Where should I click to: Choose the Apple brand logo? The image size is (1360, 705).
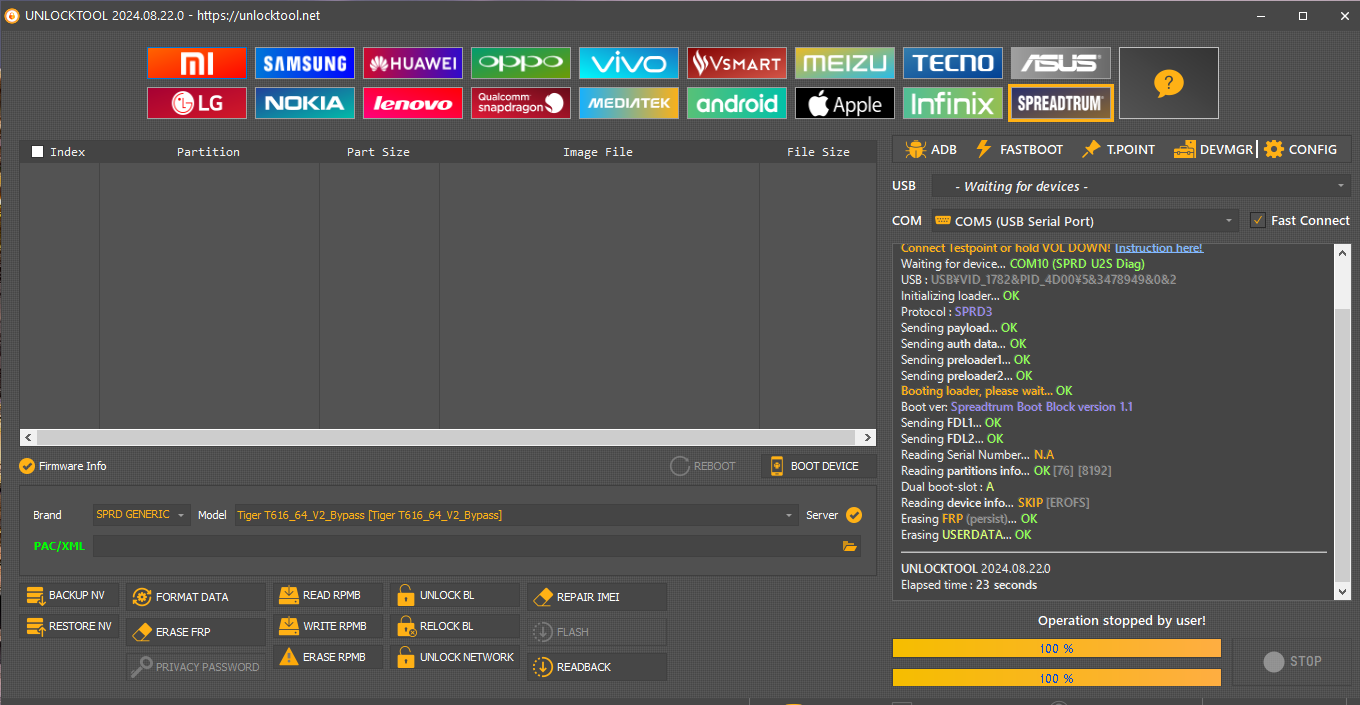click(844, 103)
